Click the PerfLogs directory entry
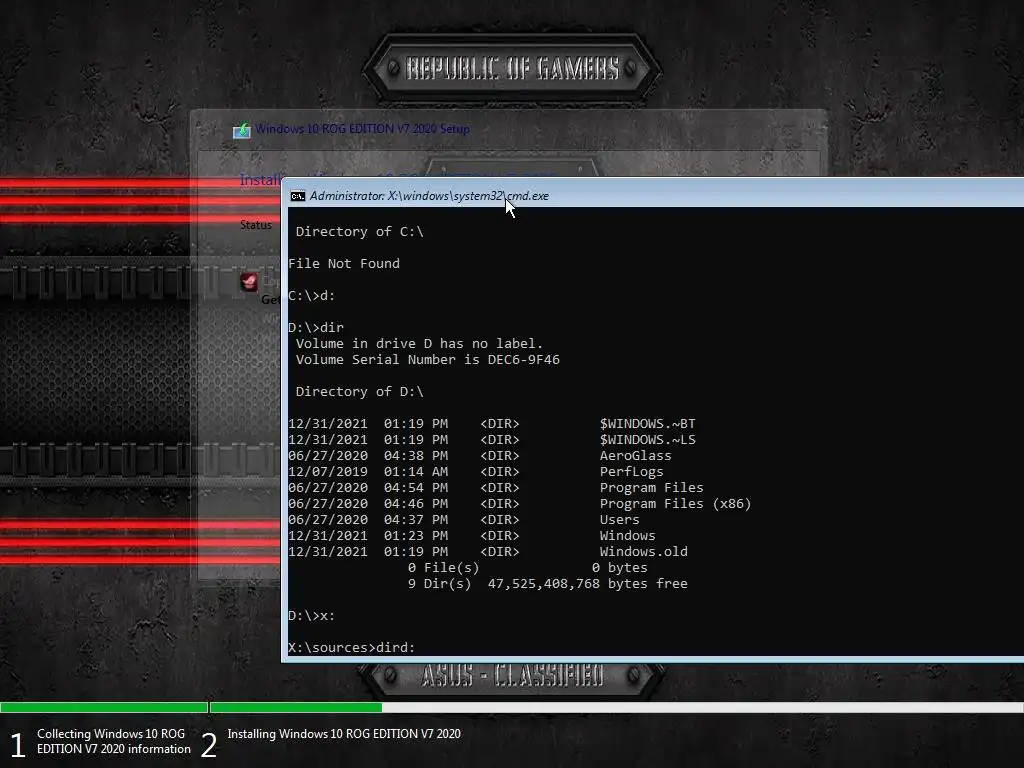 (476, 472)
